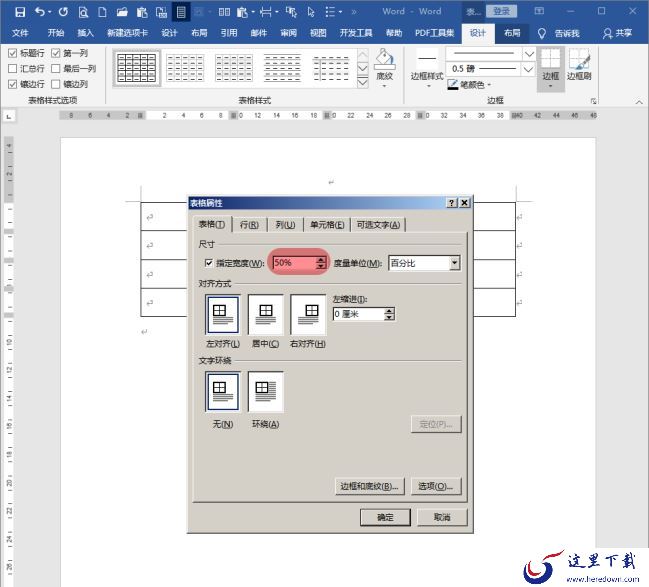The height and width of the screenshot is (587, 649).
Task: Choose Center alignment table icon in dialog
Action: tap(265, 314)
